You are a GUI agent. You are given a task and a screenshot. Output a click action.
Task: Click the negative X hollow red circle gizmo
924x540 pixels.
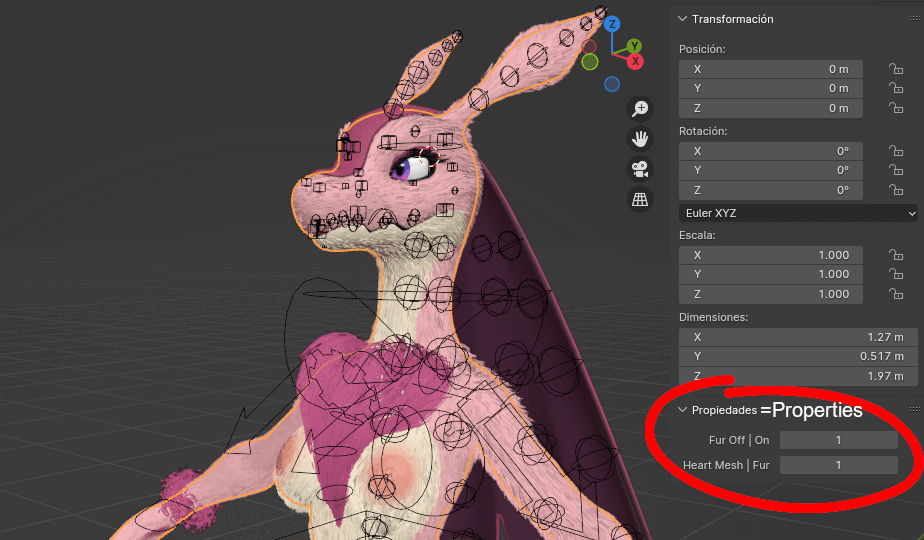click(589, 47)
